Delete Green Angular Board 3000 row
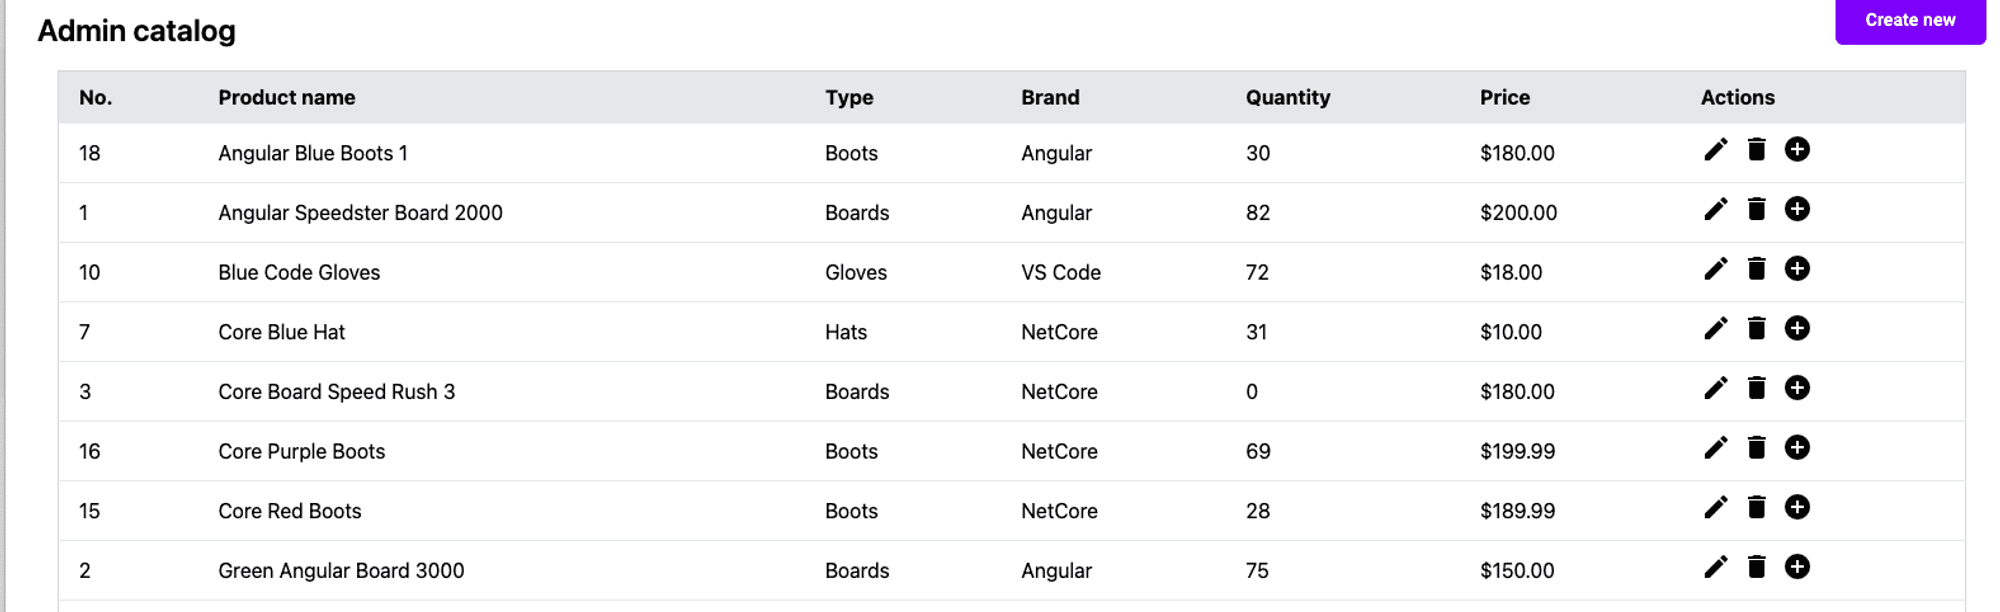 click(1756, 567)
